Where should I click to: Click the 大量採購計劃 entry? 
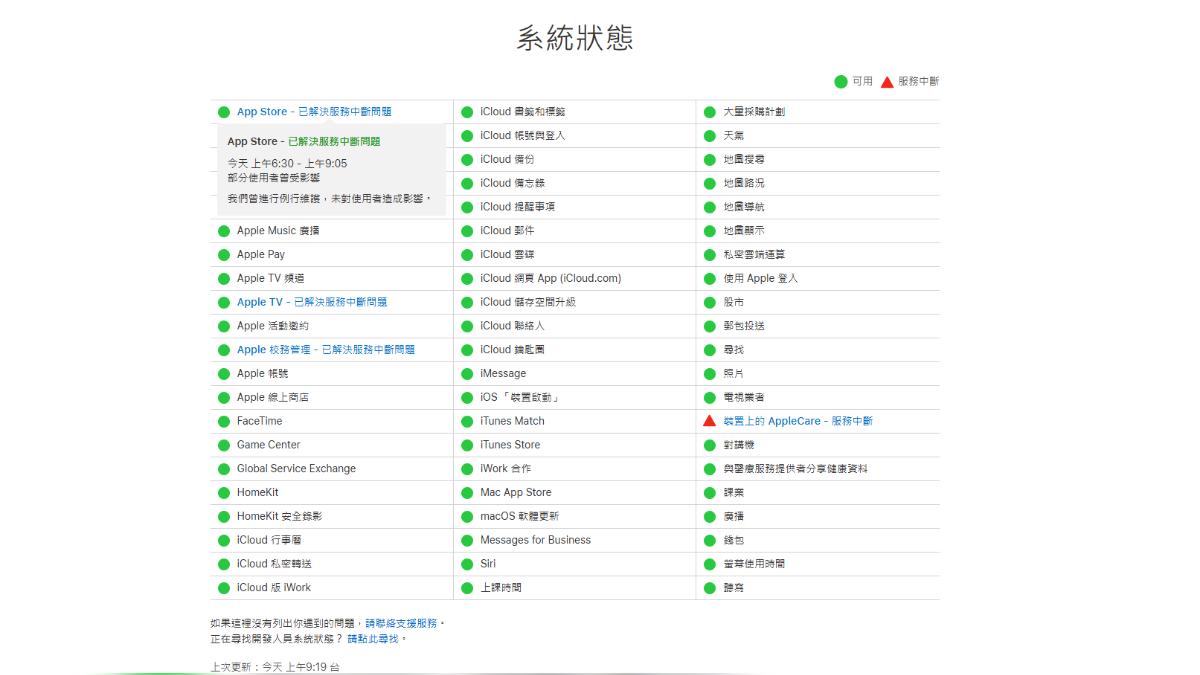(x=754, y=112)
